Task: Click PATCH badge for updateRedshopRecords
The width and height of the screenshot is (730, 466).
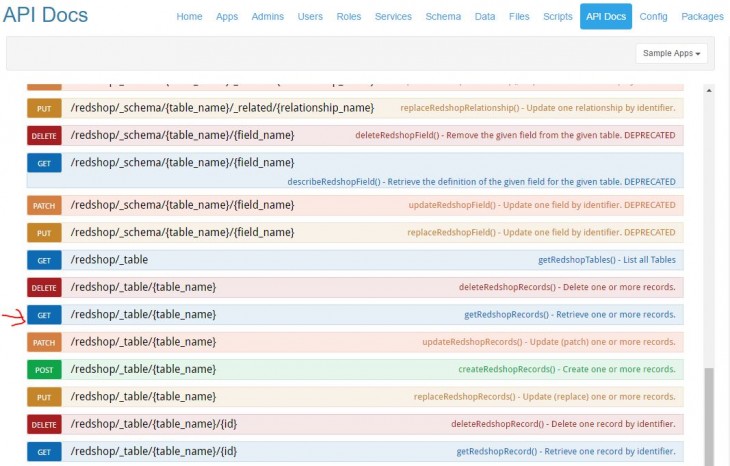Action: pyautogui.click(x=44, y=342)
